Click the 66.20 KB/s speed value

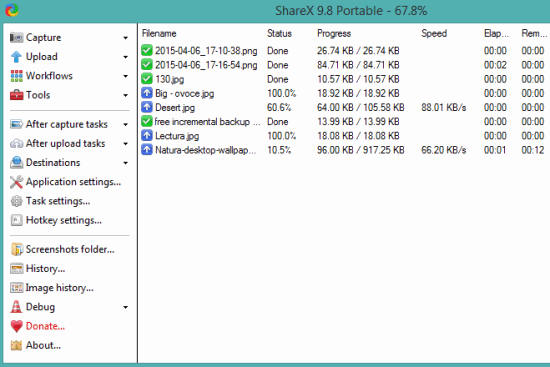coord(444,150)
